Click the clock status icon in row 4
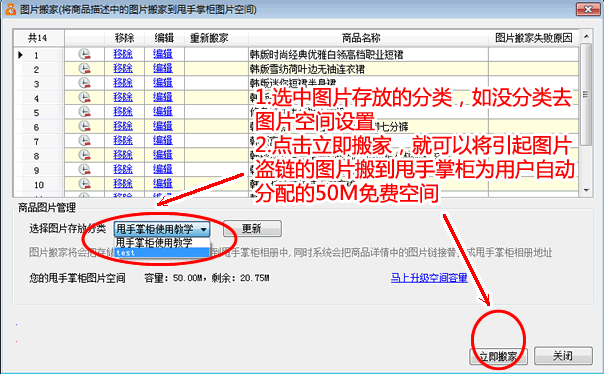604x374 pixels. pos(84,97)
